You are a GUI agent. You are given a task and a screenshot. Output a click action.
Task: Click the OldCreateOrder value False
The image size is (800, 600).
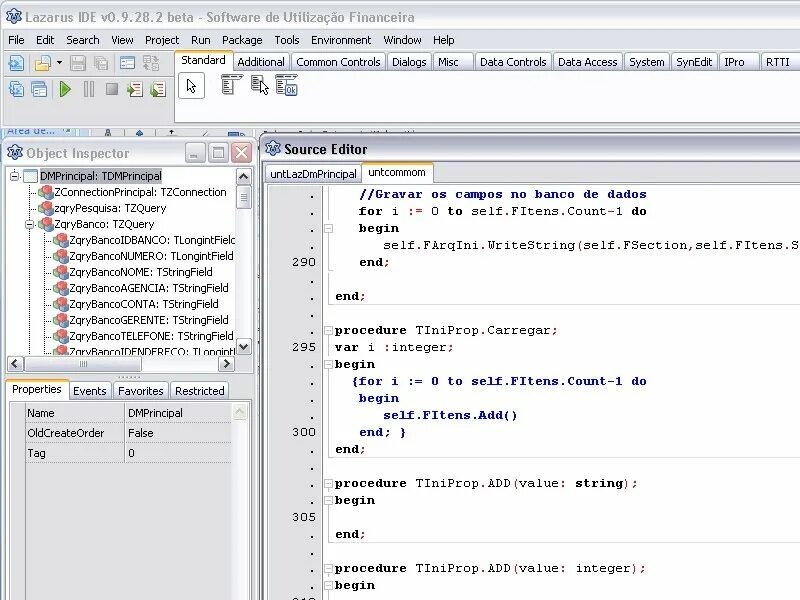pos(178,433)
